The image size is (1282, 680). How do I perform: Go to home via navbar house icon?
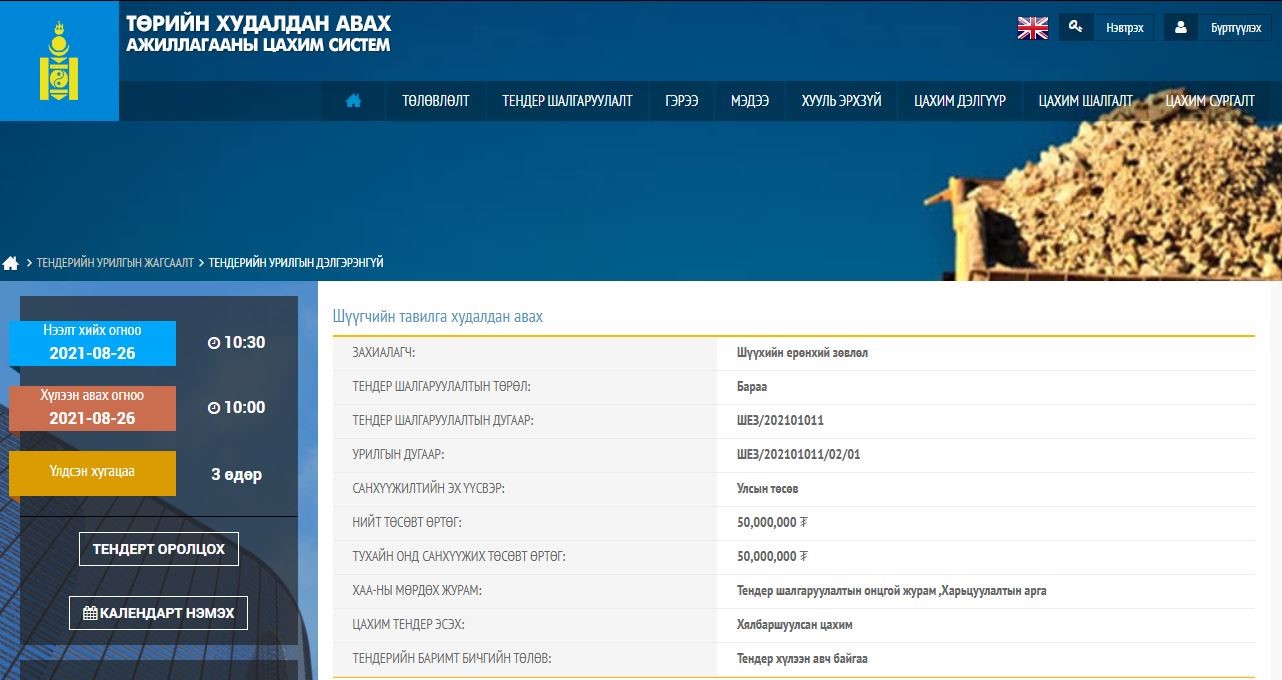[353, 101]
